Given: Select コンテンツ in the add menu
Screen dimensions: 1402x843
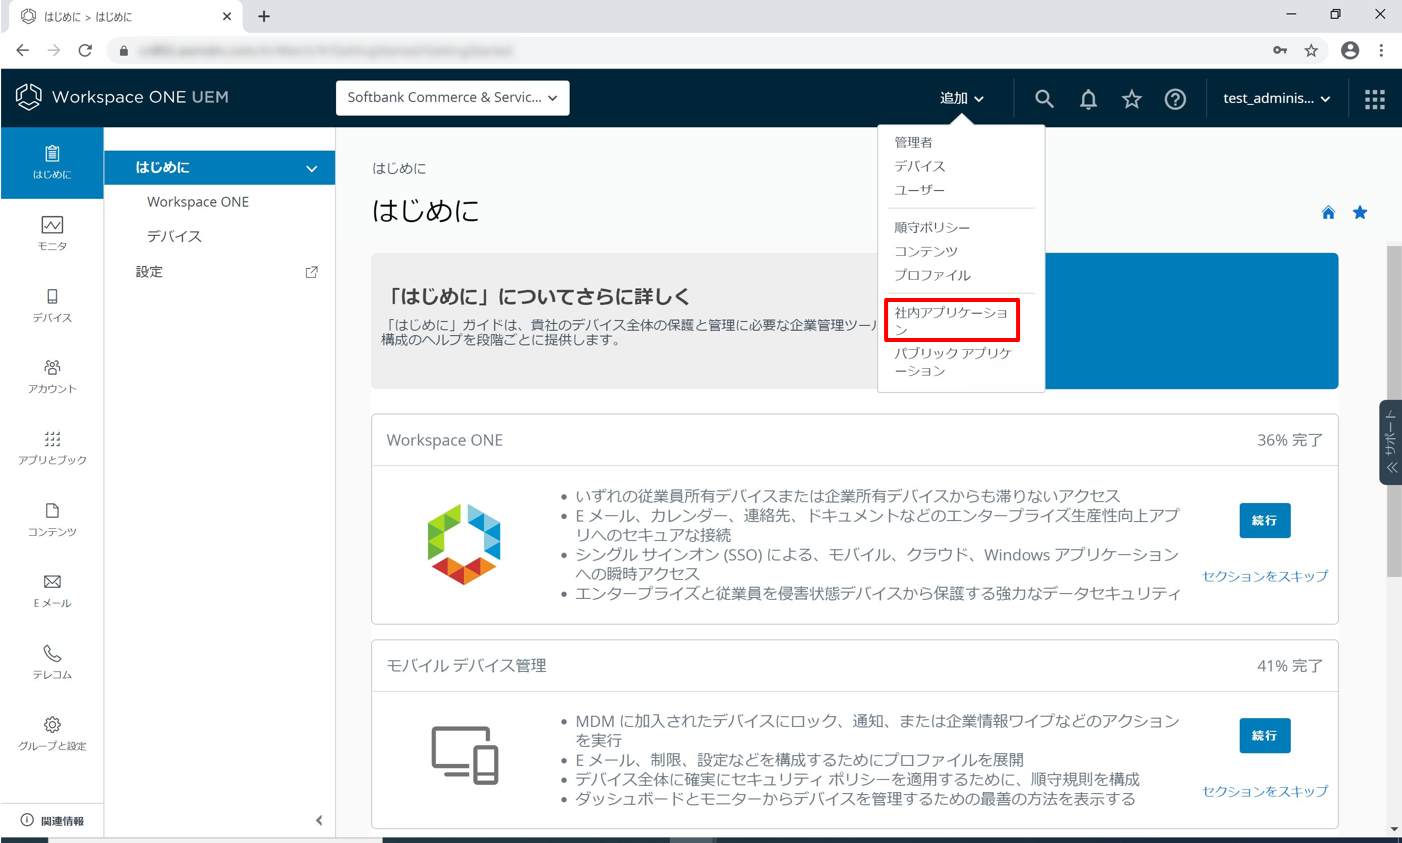Looking at the screenshot, I should click(x=926, y=251).
